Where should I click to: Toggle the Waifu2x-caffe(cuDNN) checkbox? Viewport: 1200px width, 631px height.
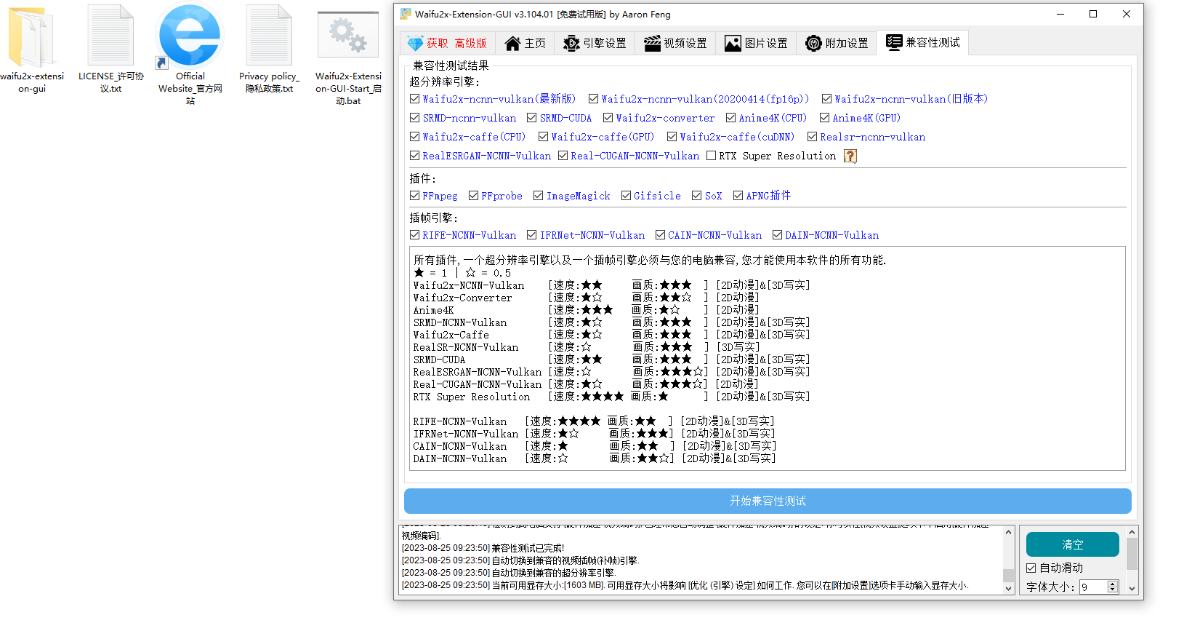click(x=672, y=137)
